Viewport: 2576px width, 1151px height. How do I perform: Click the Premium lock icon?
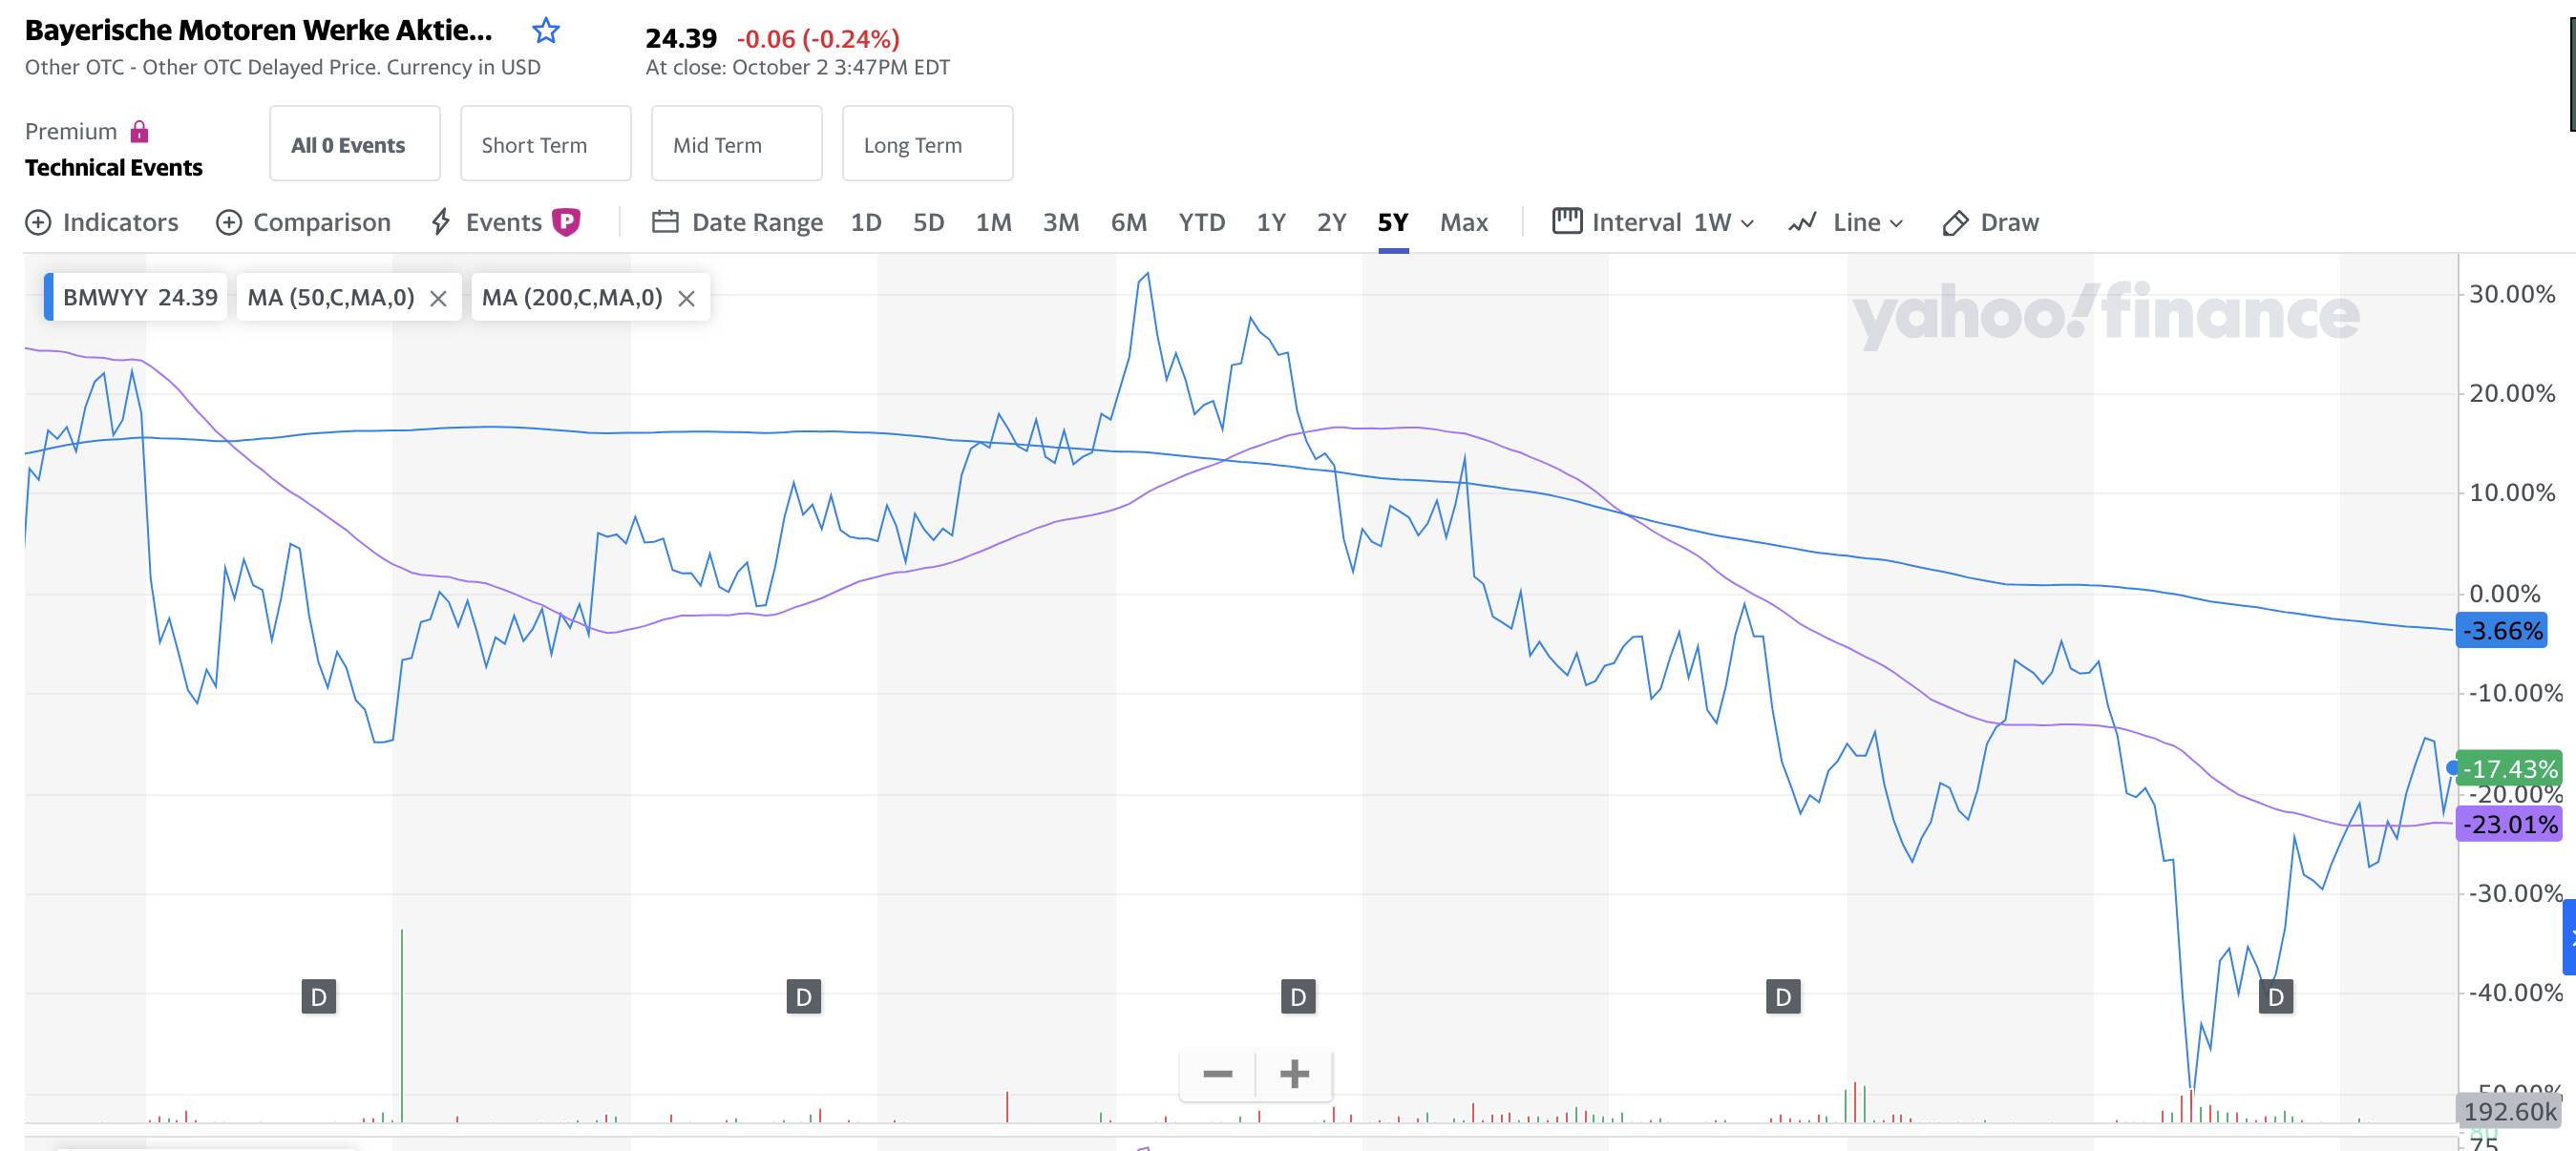140,131
